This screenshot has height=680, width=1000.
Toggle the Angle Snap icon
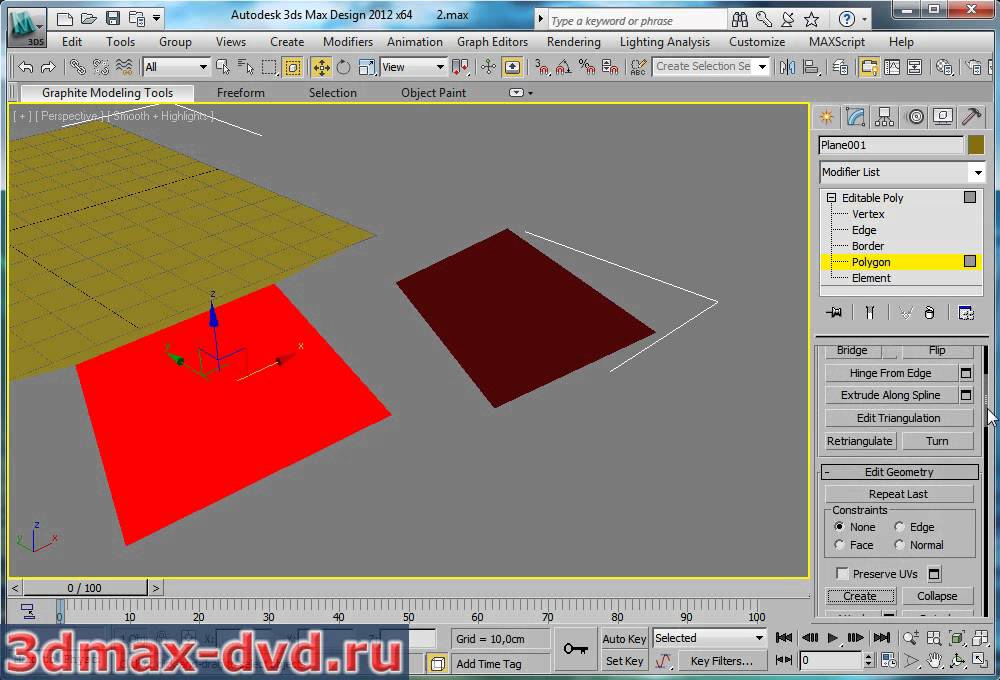click(x=564, y=66)
